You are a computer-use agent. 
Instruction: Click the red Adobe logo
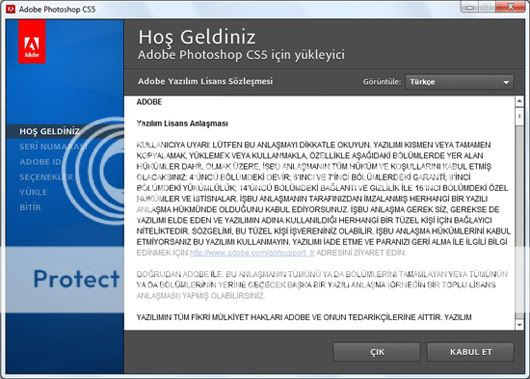coord(32,42)
